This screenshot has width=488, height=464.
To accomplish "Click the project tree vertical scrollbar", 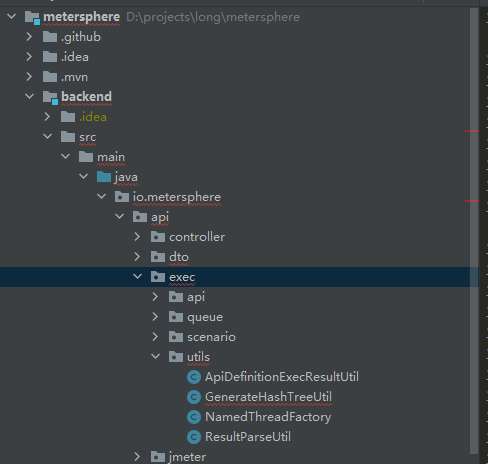I will (474, 231).
